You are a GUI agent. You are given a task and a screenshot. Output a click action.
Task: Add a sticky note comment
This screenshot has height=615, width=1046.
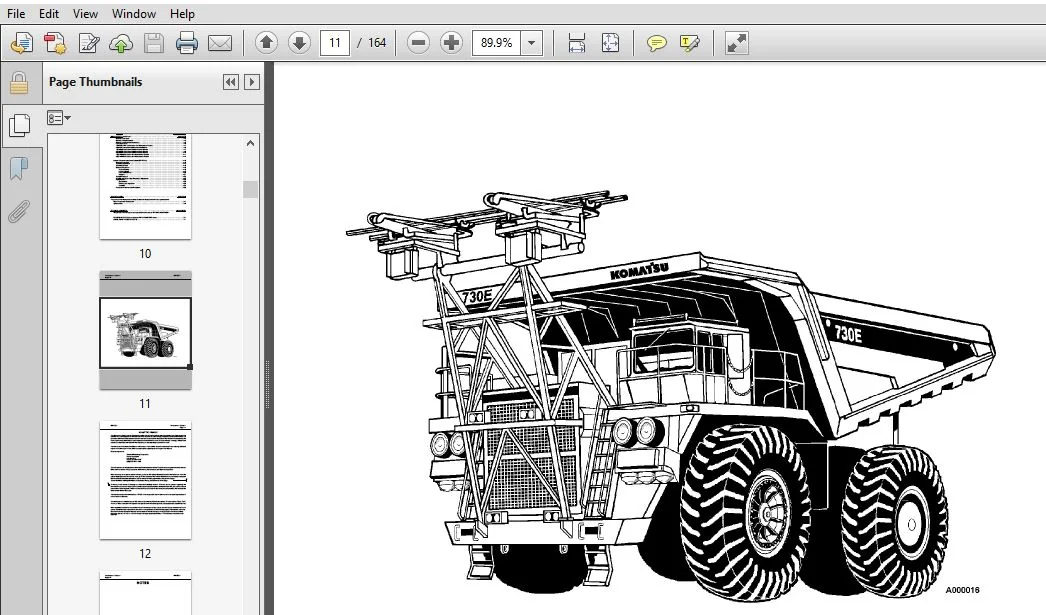[656, 43]
